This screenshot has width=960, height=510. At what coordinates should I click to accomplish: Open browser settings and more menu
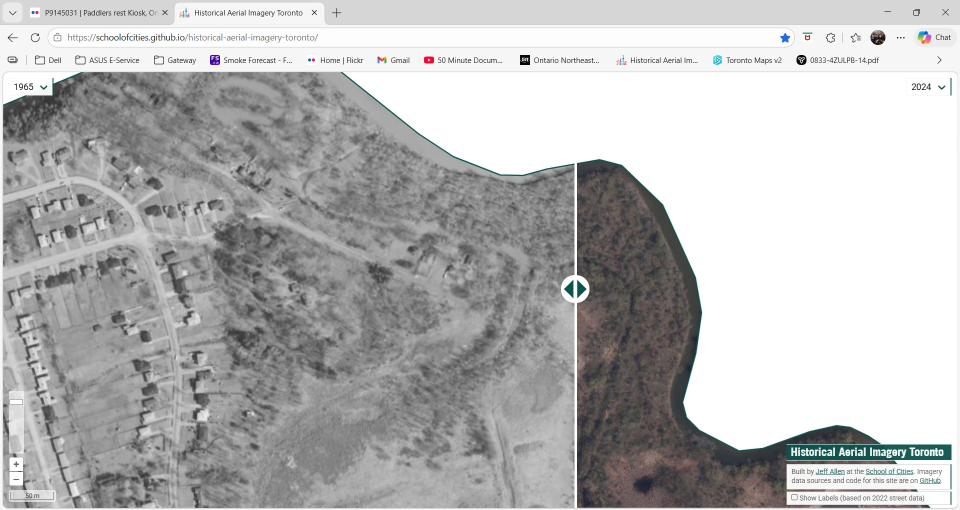[900, 37]
